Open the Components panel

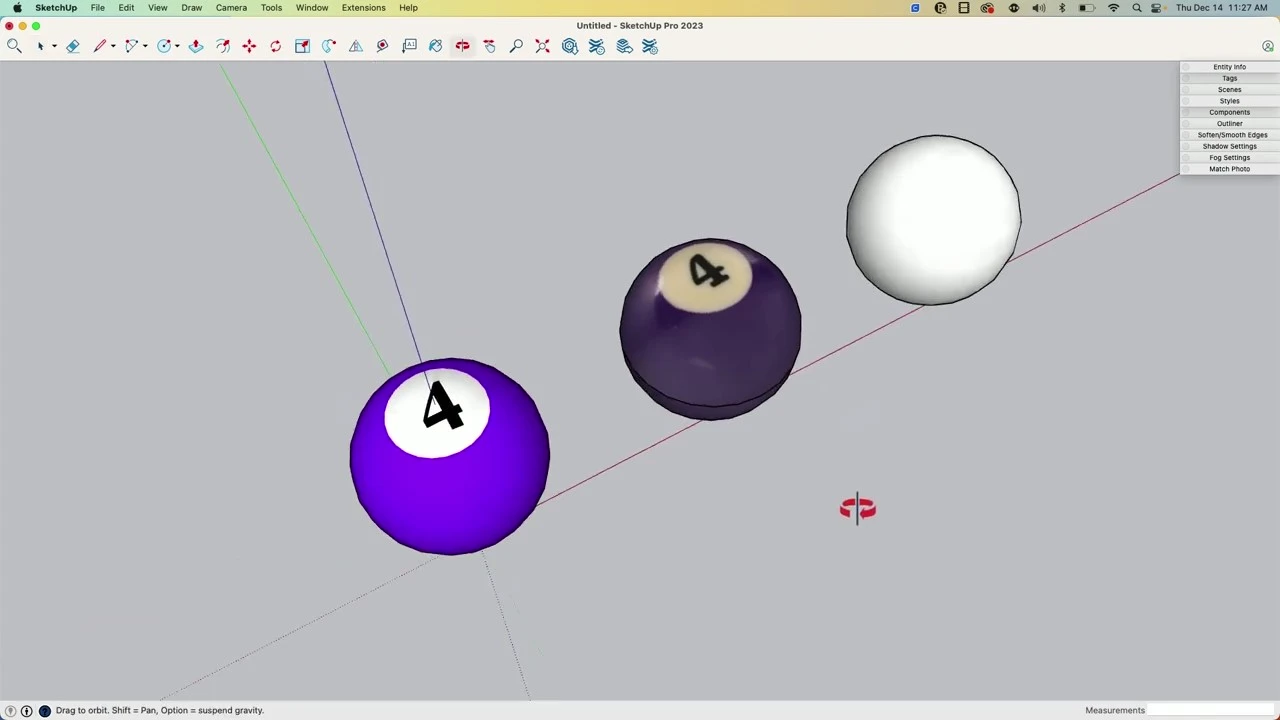(1229, 112)
